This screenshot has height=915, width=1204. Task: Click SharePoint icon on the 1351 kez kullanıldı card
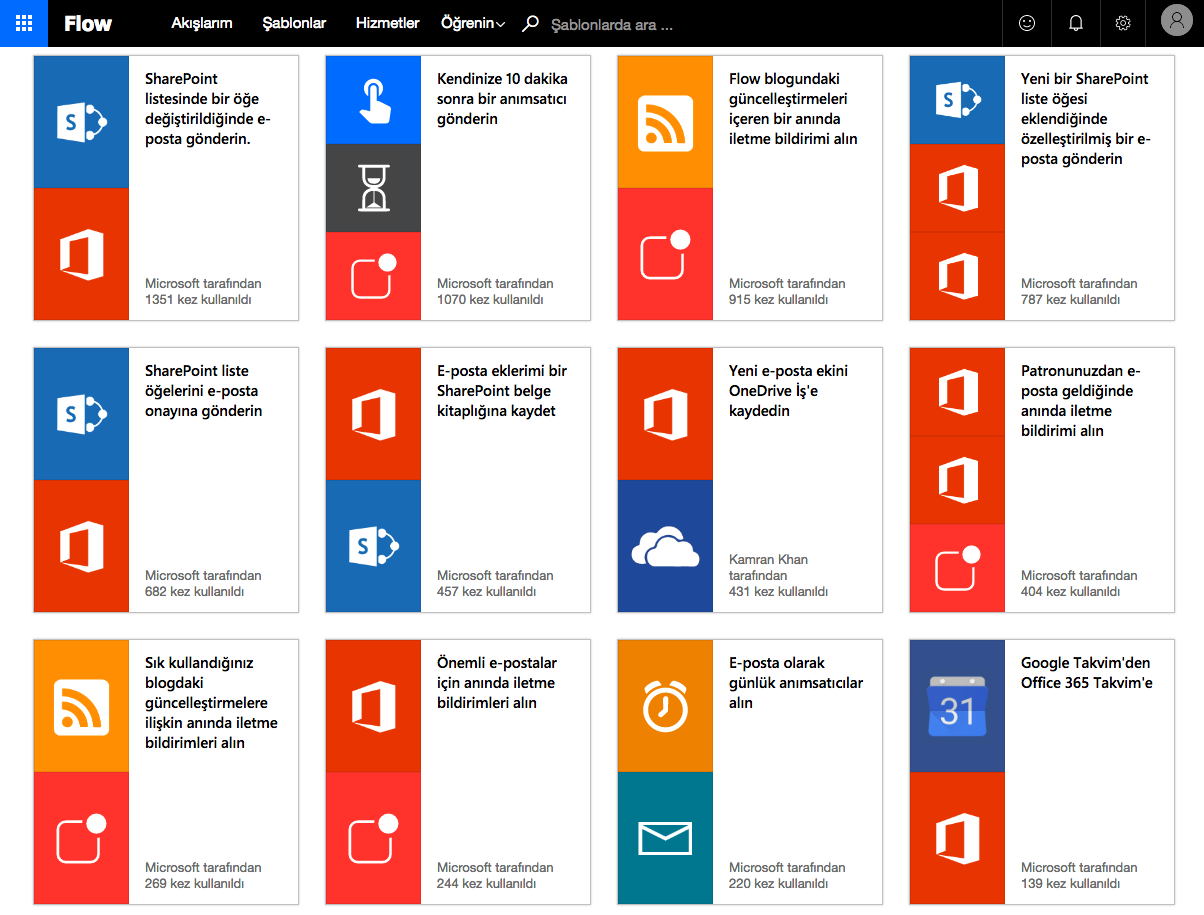pos(82,122)
